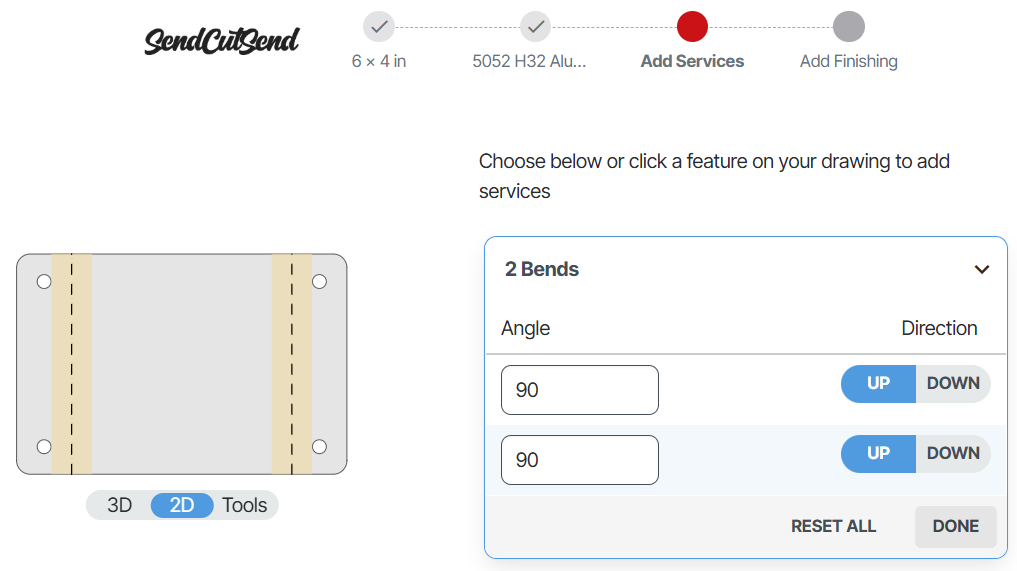The image size is (1017, 571).
Task: Click the SendCutSend logo
Action: point(221,41)
